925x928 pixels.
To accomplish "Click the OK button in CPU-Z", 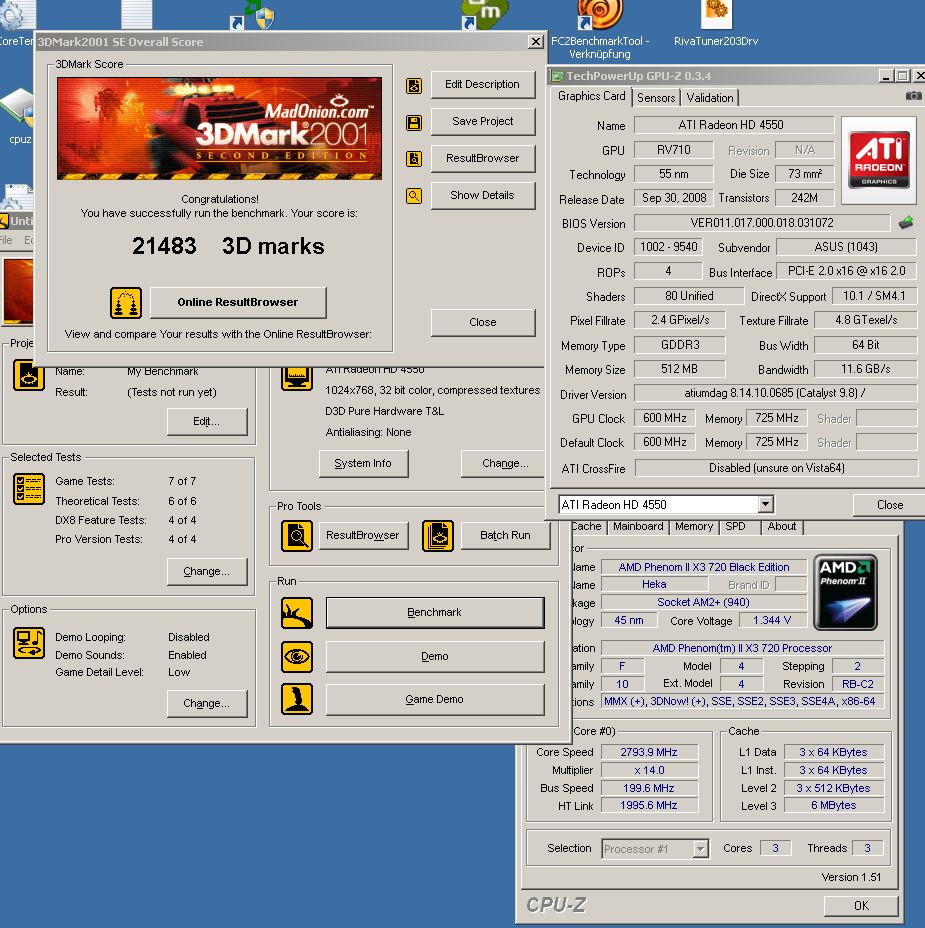I will (x=861, y=906).
